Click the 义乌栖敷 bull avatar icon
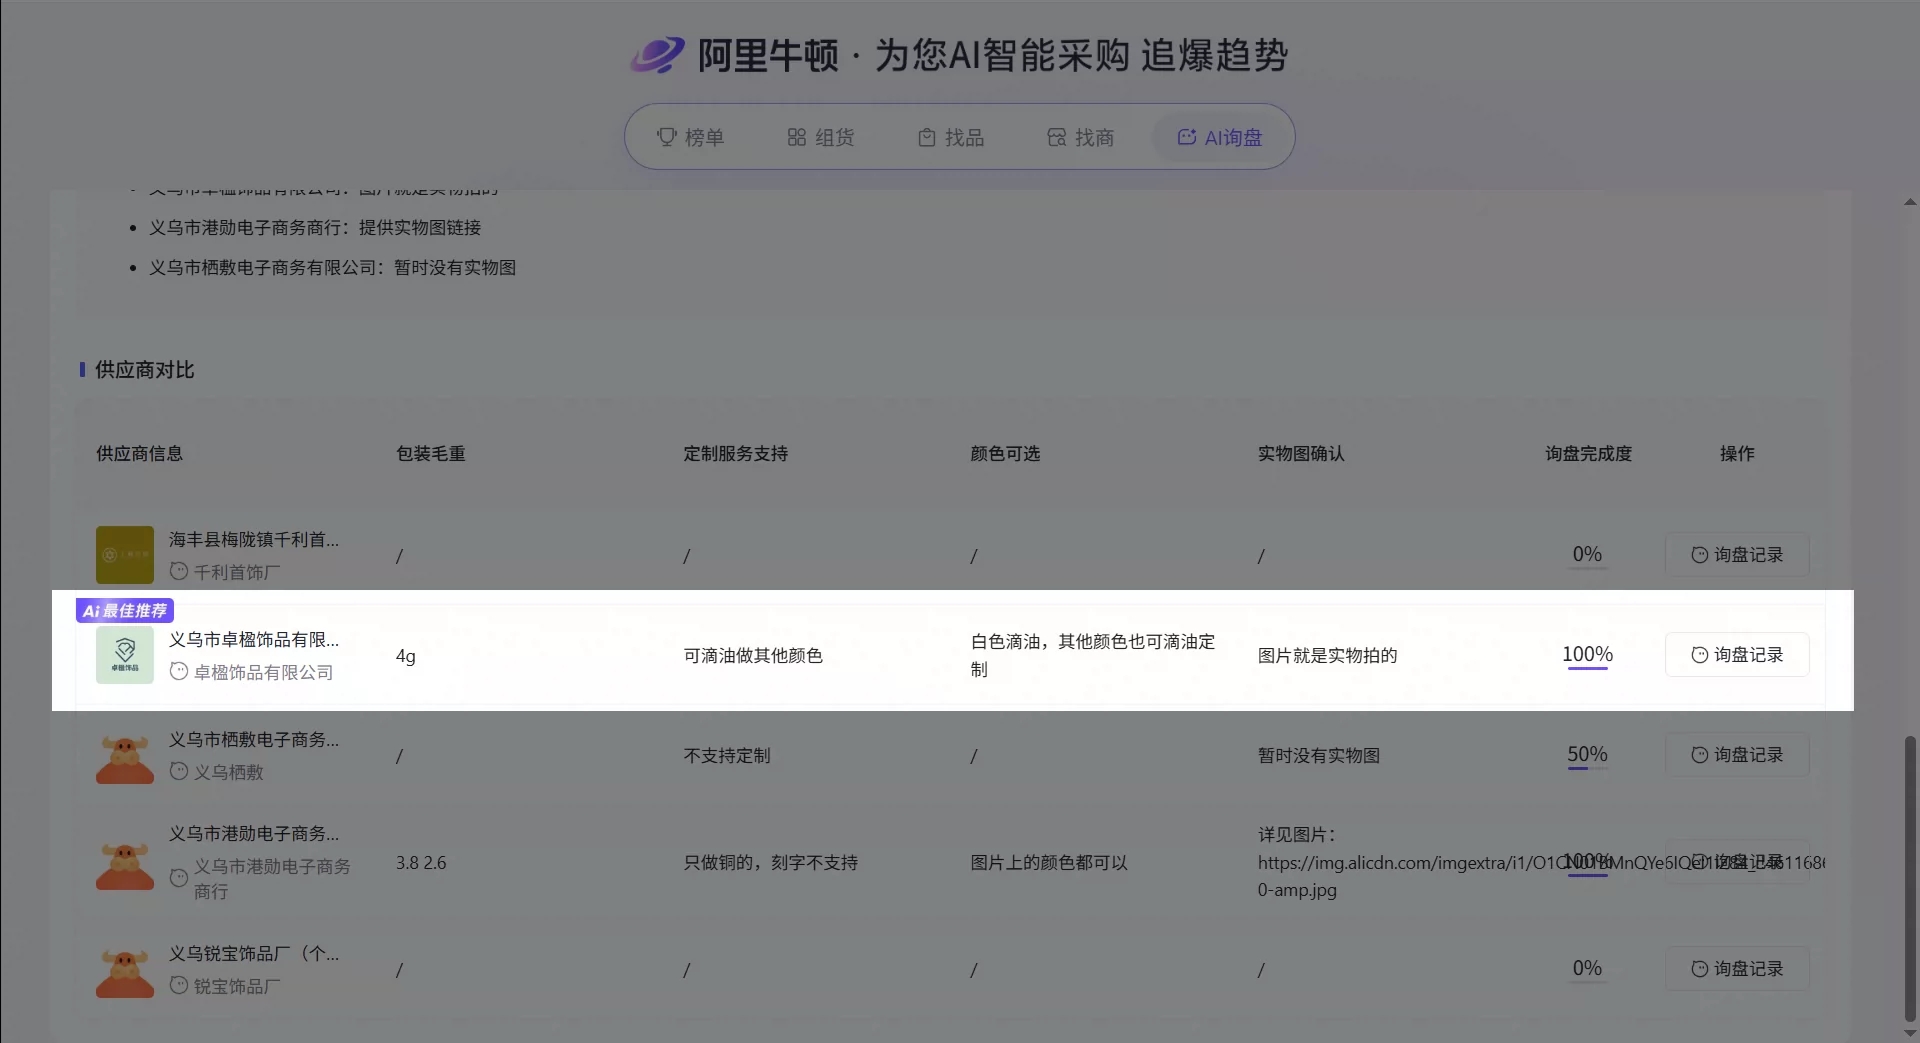This screenshot has height=1043, width=1920. tap(125, 760)
